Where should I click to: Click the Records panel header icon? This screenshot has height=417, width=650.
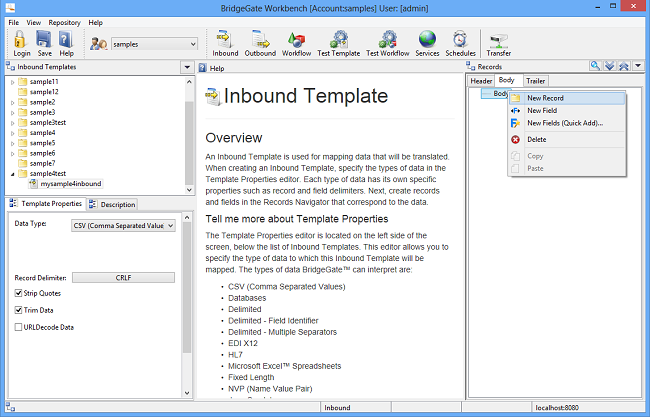(x=471, y=66)
